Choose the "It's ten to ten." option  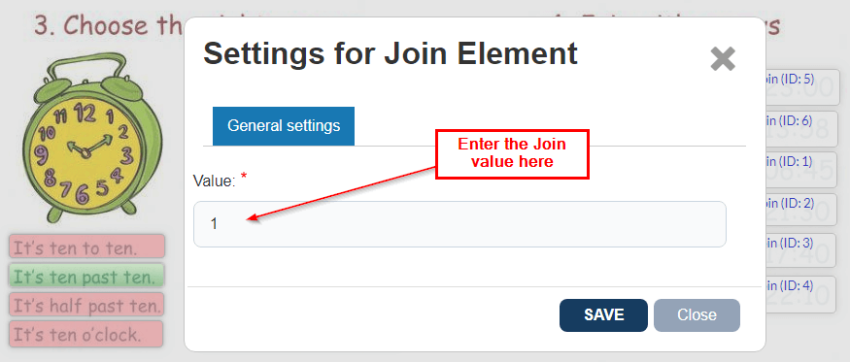point(87,247)
